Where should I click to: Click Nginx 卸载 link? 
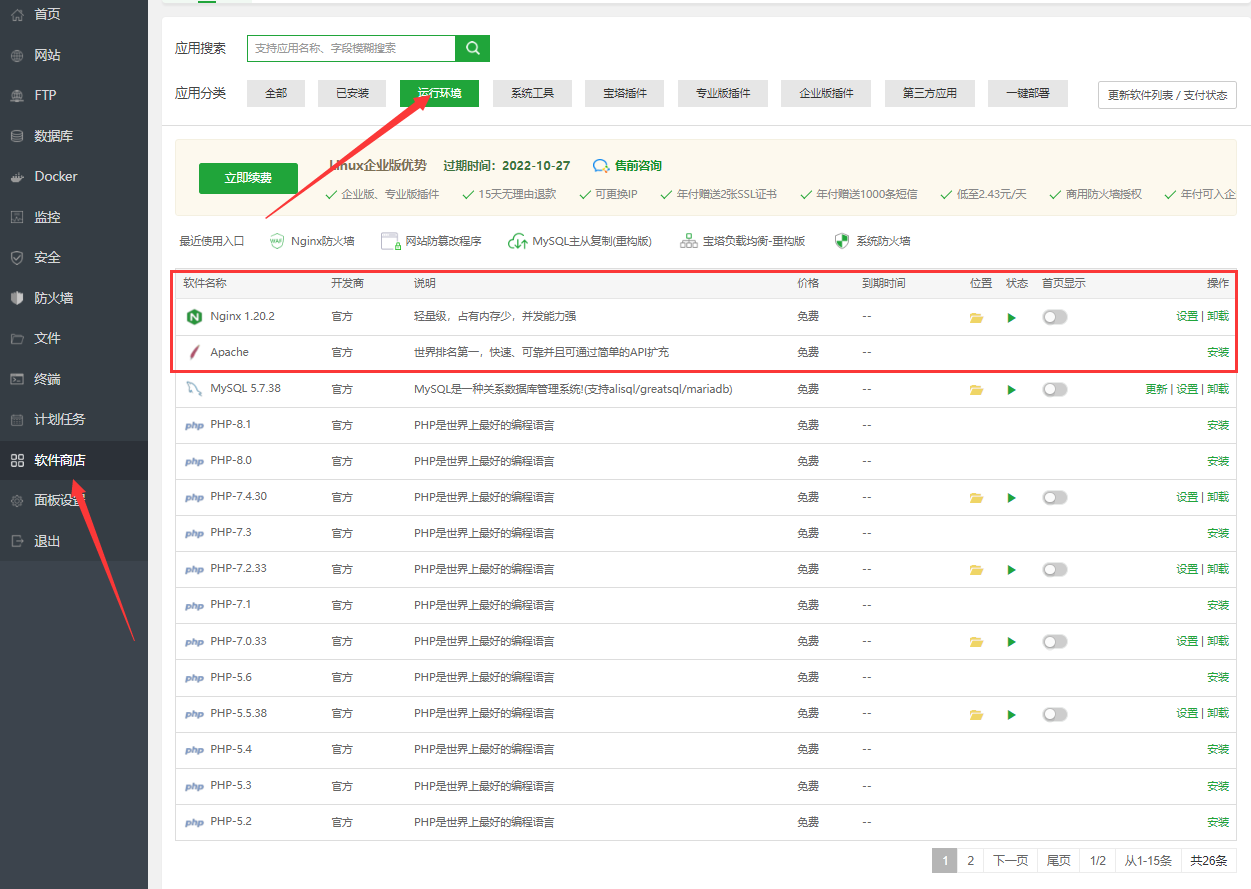tap(1218, 316)
